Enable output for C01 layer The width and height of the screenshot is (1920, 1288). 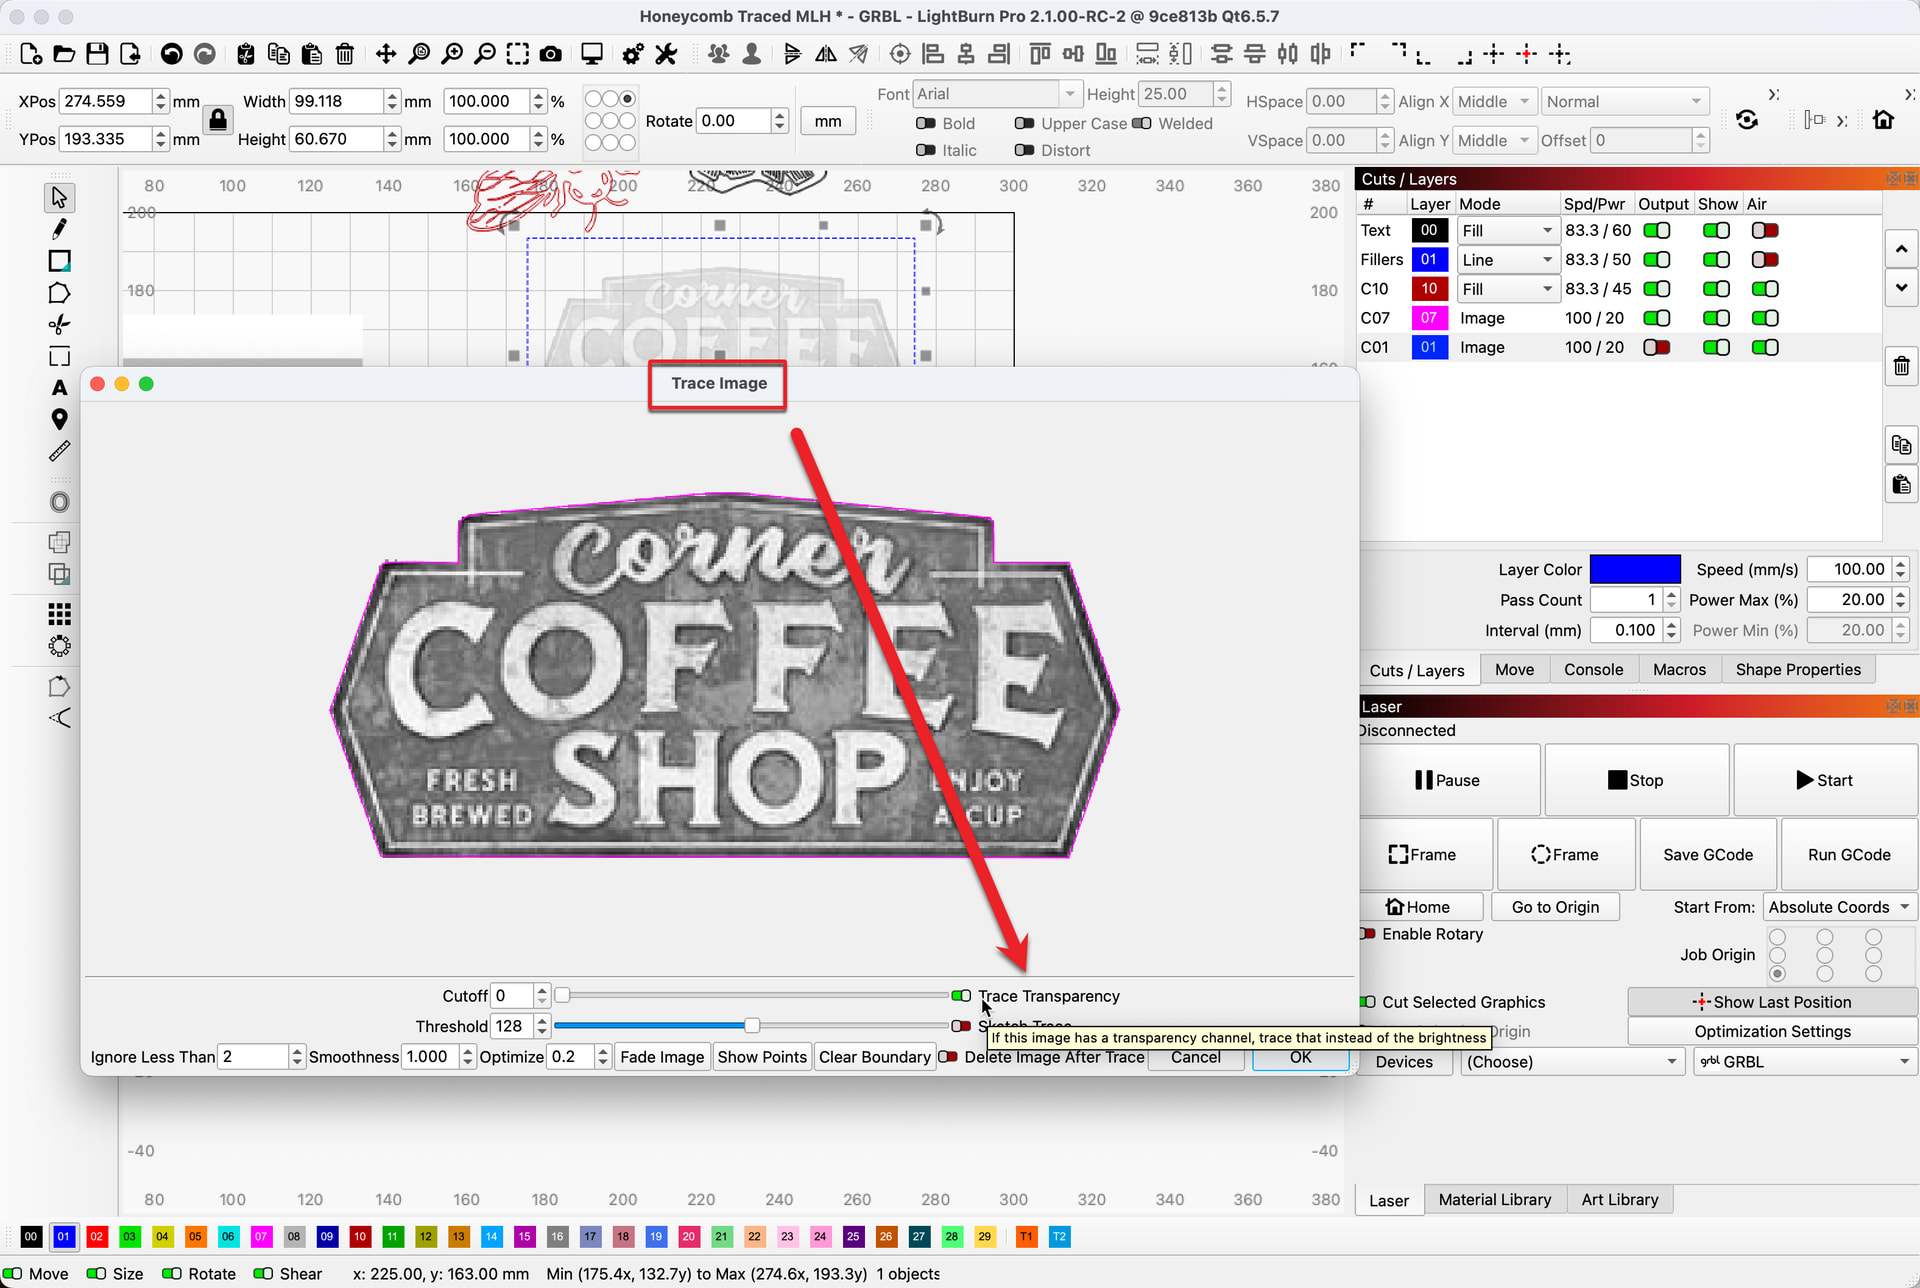point(1657,347)
